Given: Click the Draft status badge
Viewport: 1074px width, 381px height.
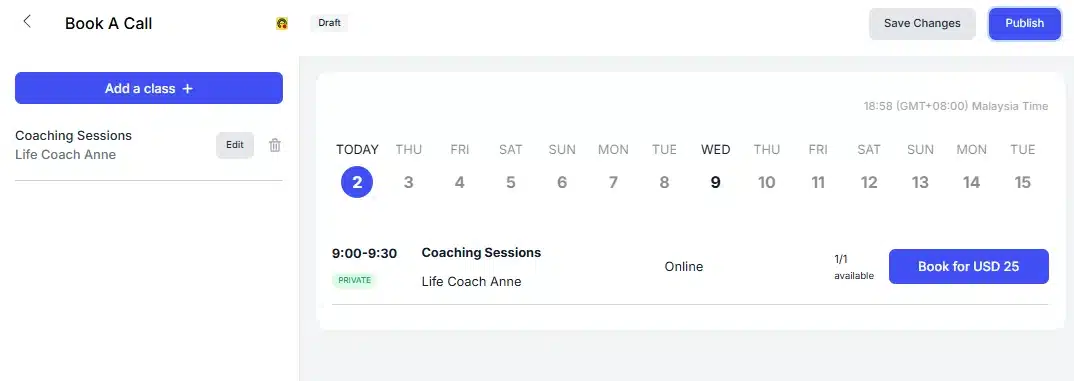Looking at the screenshot, I should pyautogui.click(x=329, y=23).
